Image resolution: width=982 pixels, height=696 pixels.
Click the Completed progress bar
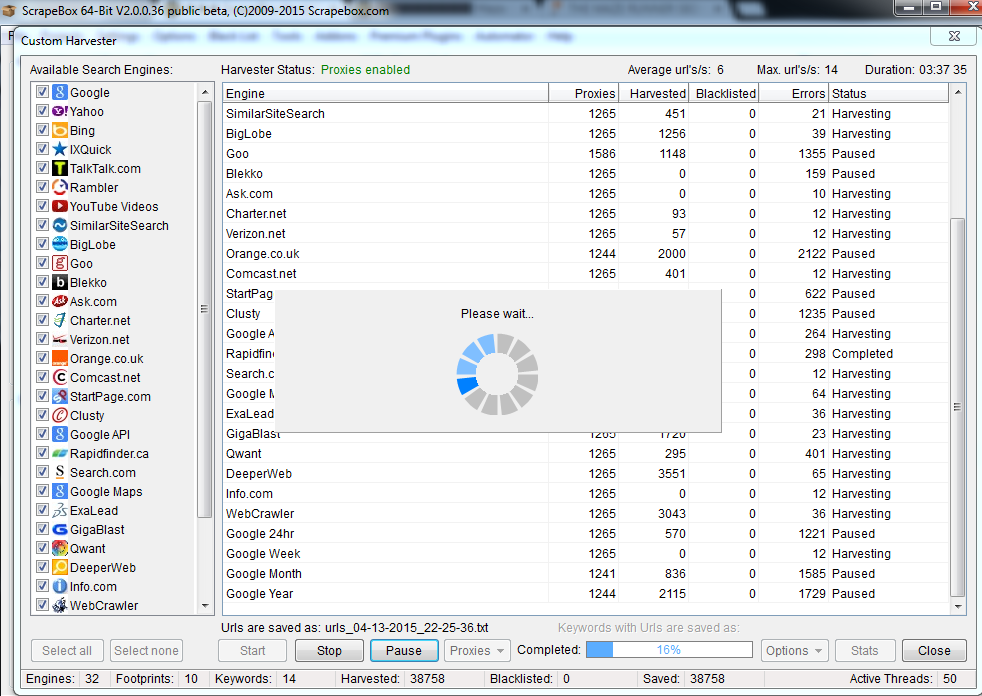point(669,650)
